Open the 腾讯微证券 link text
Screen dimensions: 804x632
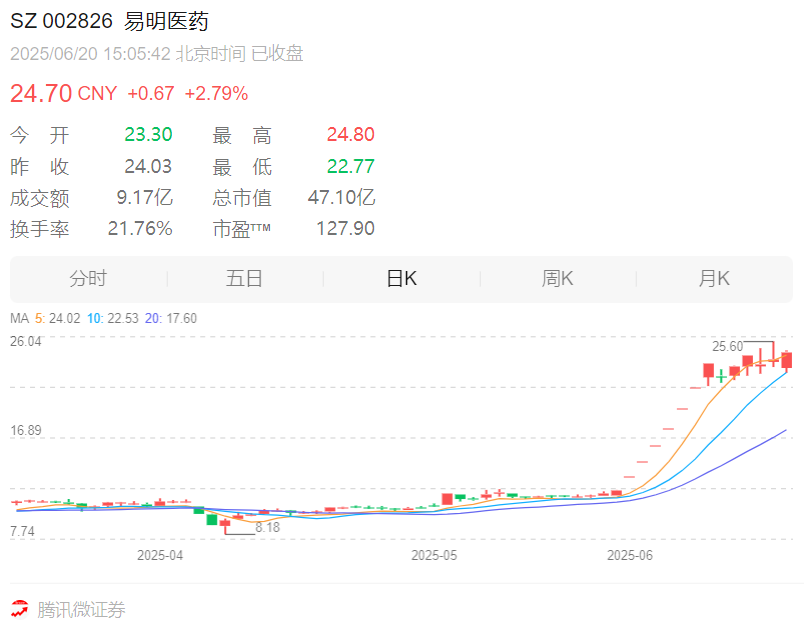point(81,609)
